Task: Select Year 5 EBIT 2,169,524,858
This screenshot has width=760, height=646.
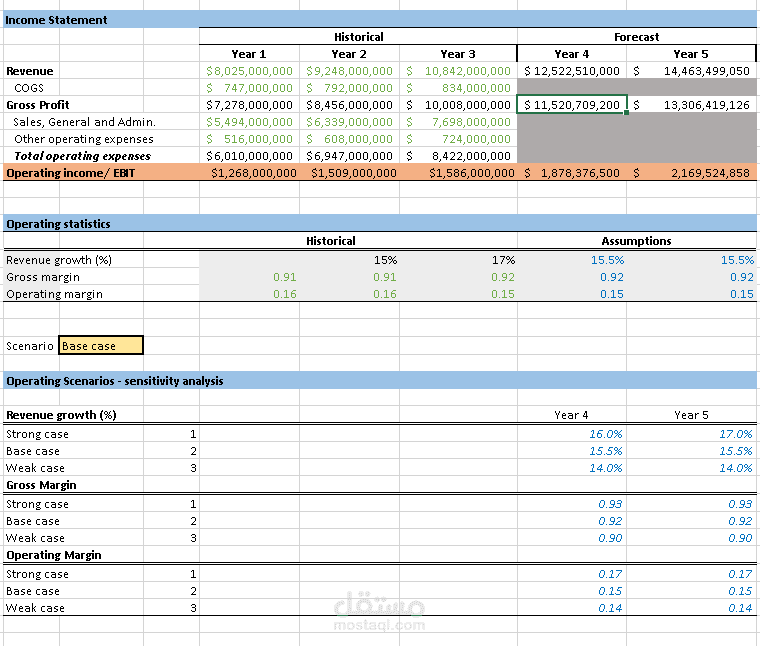Action: [x=692, y=173]
